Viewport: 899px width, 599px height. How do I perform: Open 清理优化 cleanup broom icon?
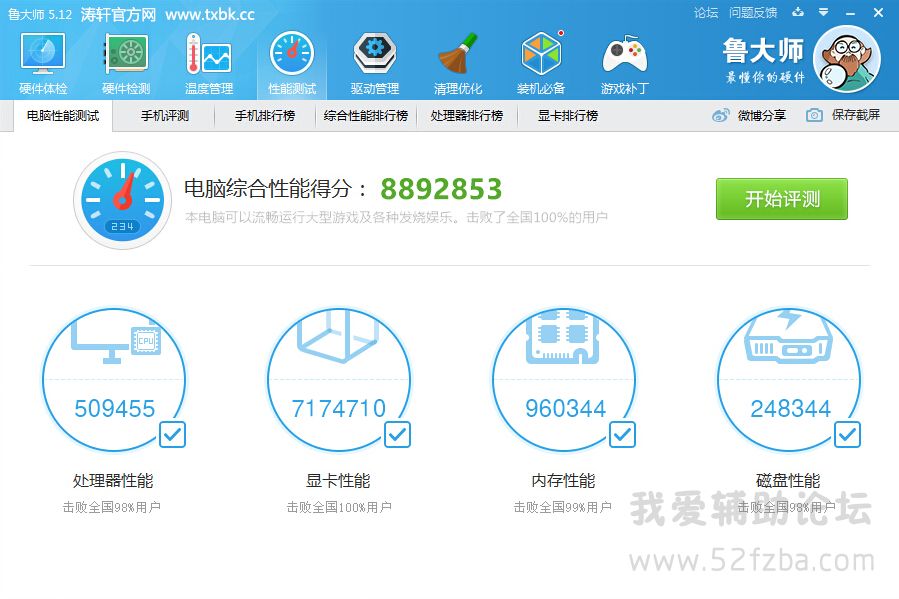[458, 62]
